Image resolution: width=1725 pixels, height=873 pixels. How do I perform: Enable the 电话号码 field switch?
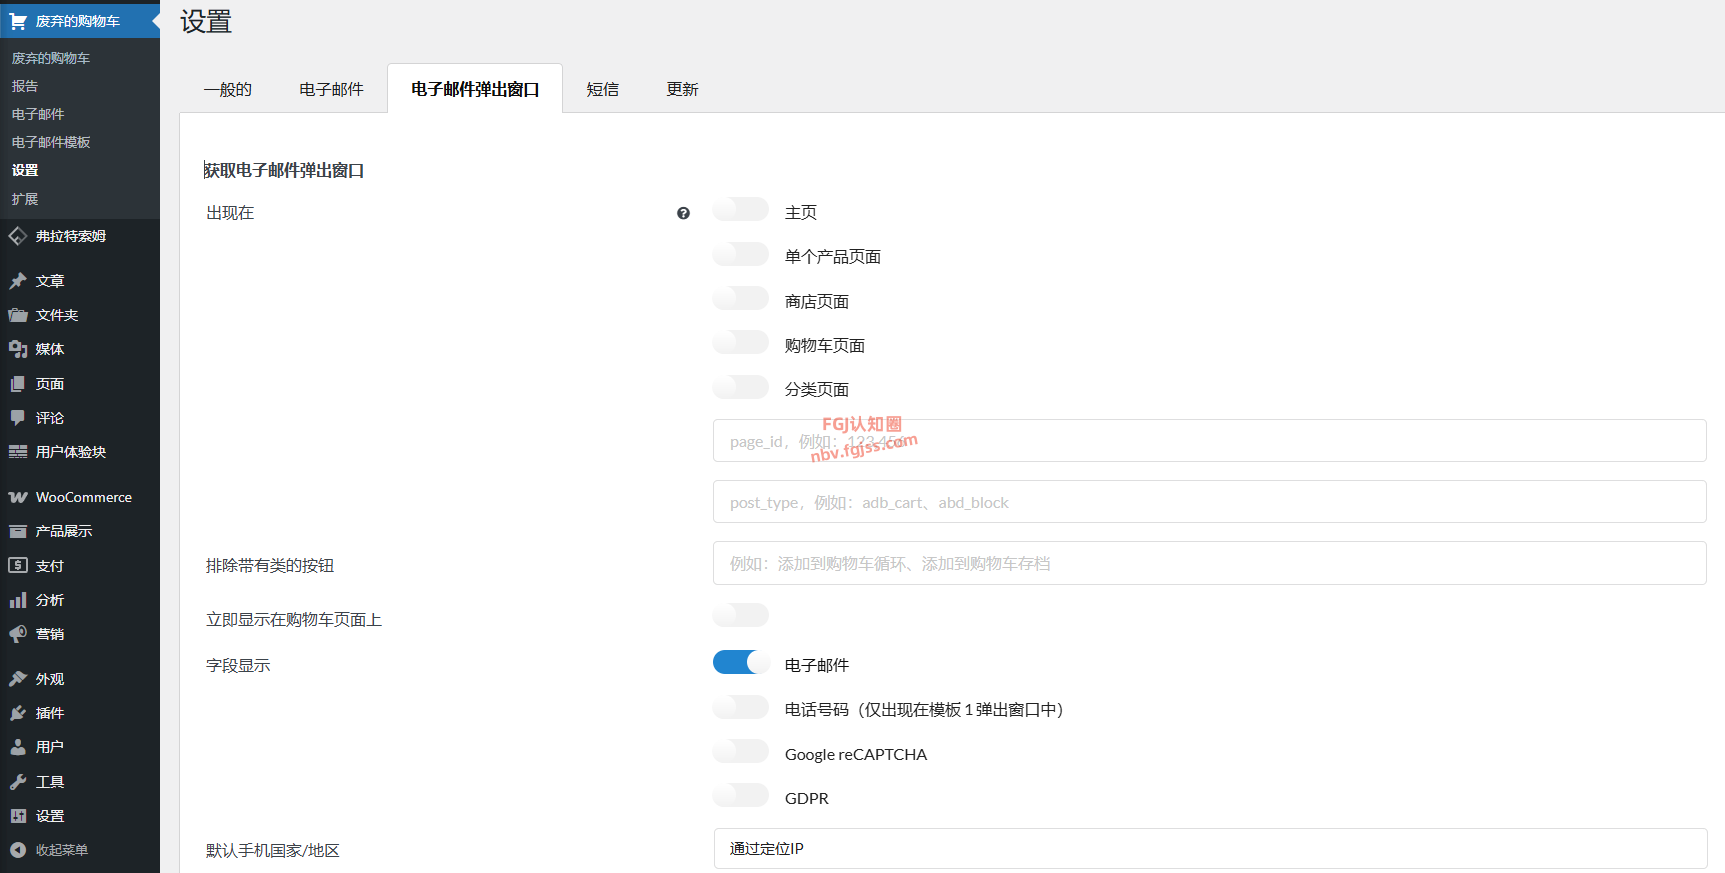pyautogui.click(x=741, y=707)
